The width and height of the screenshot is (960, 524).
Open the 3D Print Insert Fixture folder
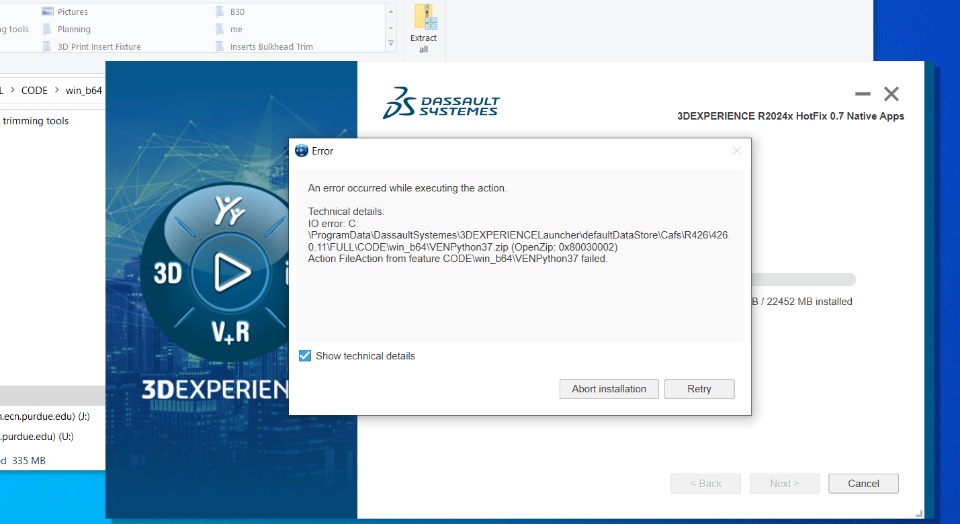pos(92,47)
